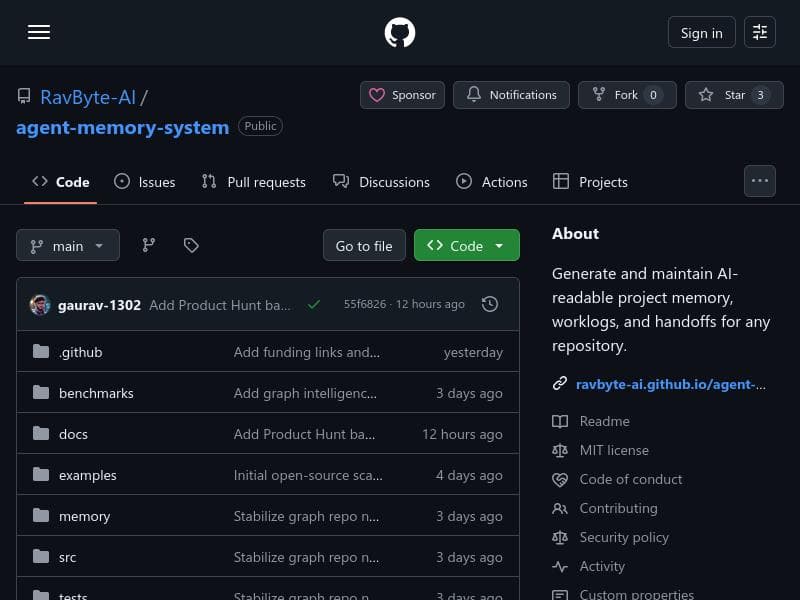Go to the GitHub homepage logo
Image resolution: width=800 pixels, height=600 pixels.
point(399,32)
